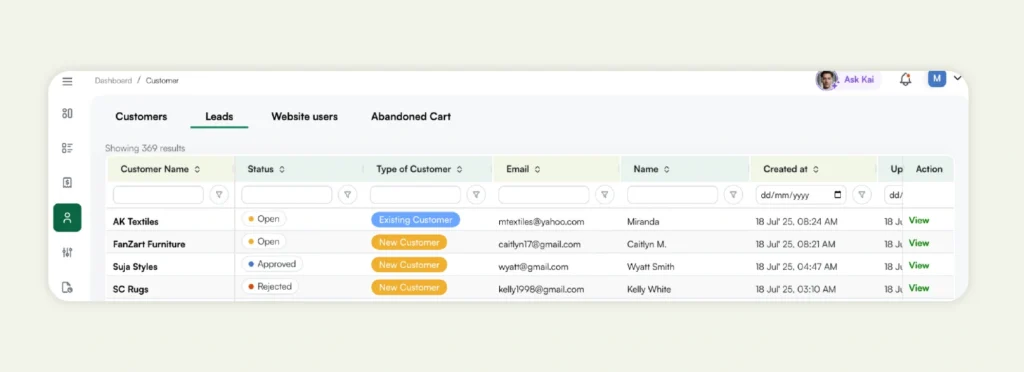The width and height of the screenshot is (1024, 372).
Task: Click the Open status of FanZart Furniture
Action: (x=264, y=241)
